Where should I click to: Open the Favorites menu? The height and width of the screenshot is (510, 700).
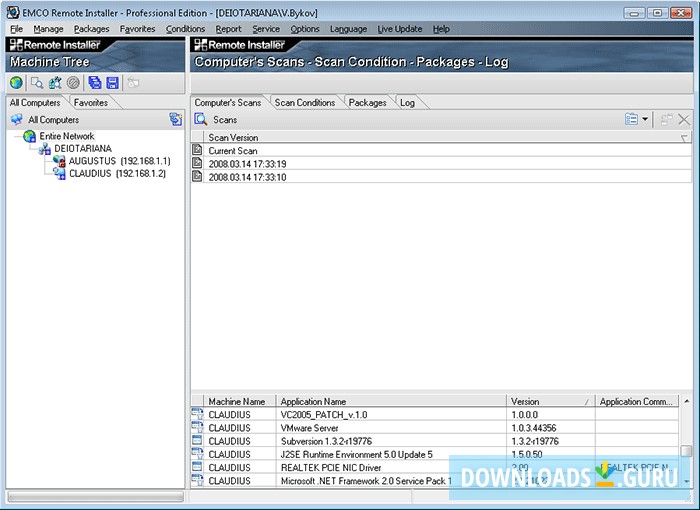click(138, 29)
